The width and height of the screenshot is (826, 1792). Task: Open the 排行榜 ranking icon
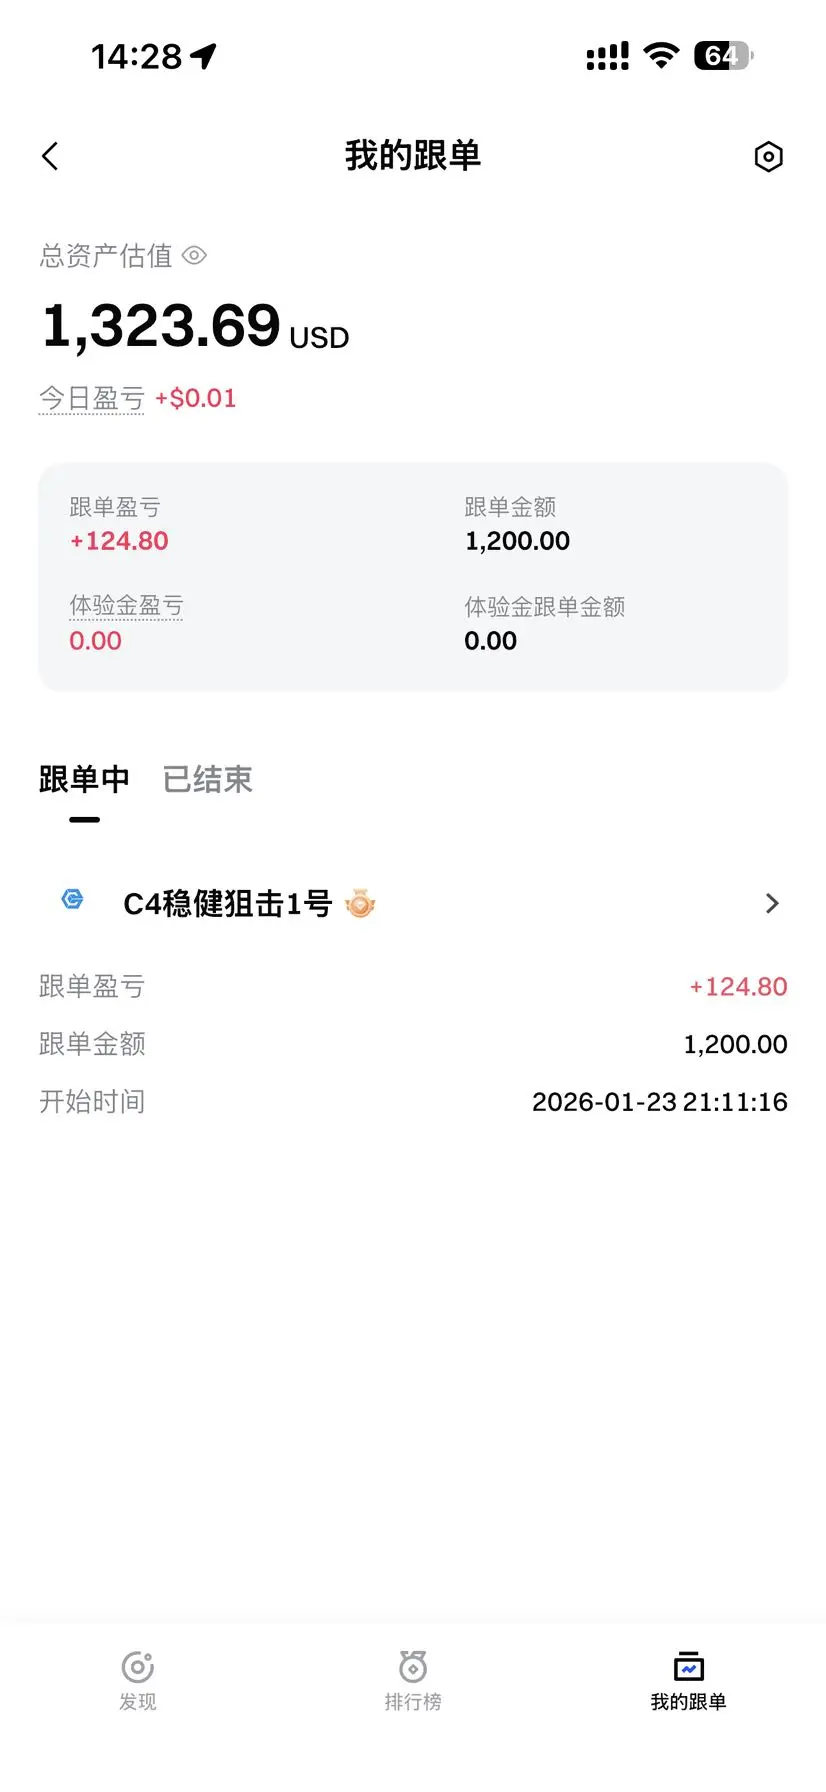(413, 1667)
